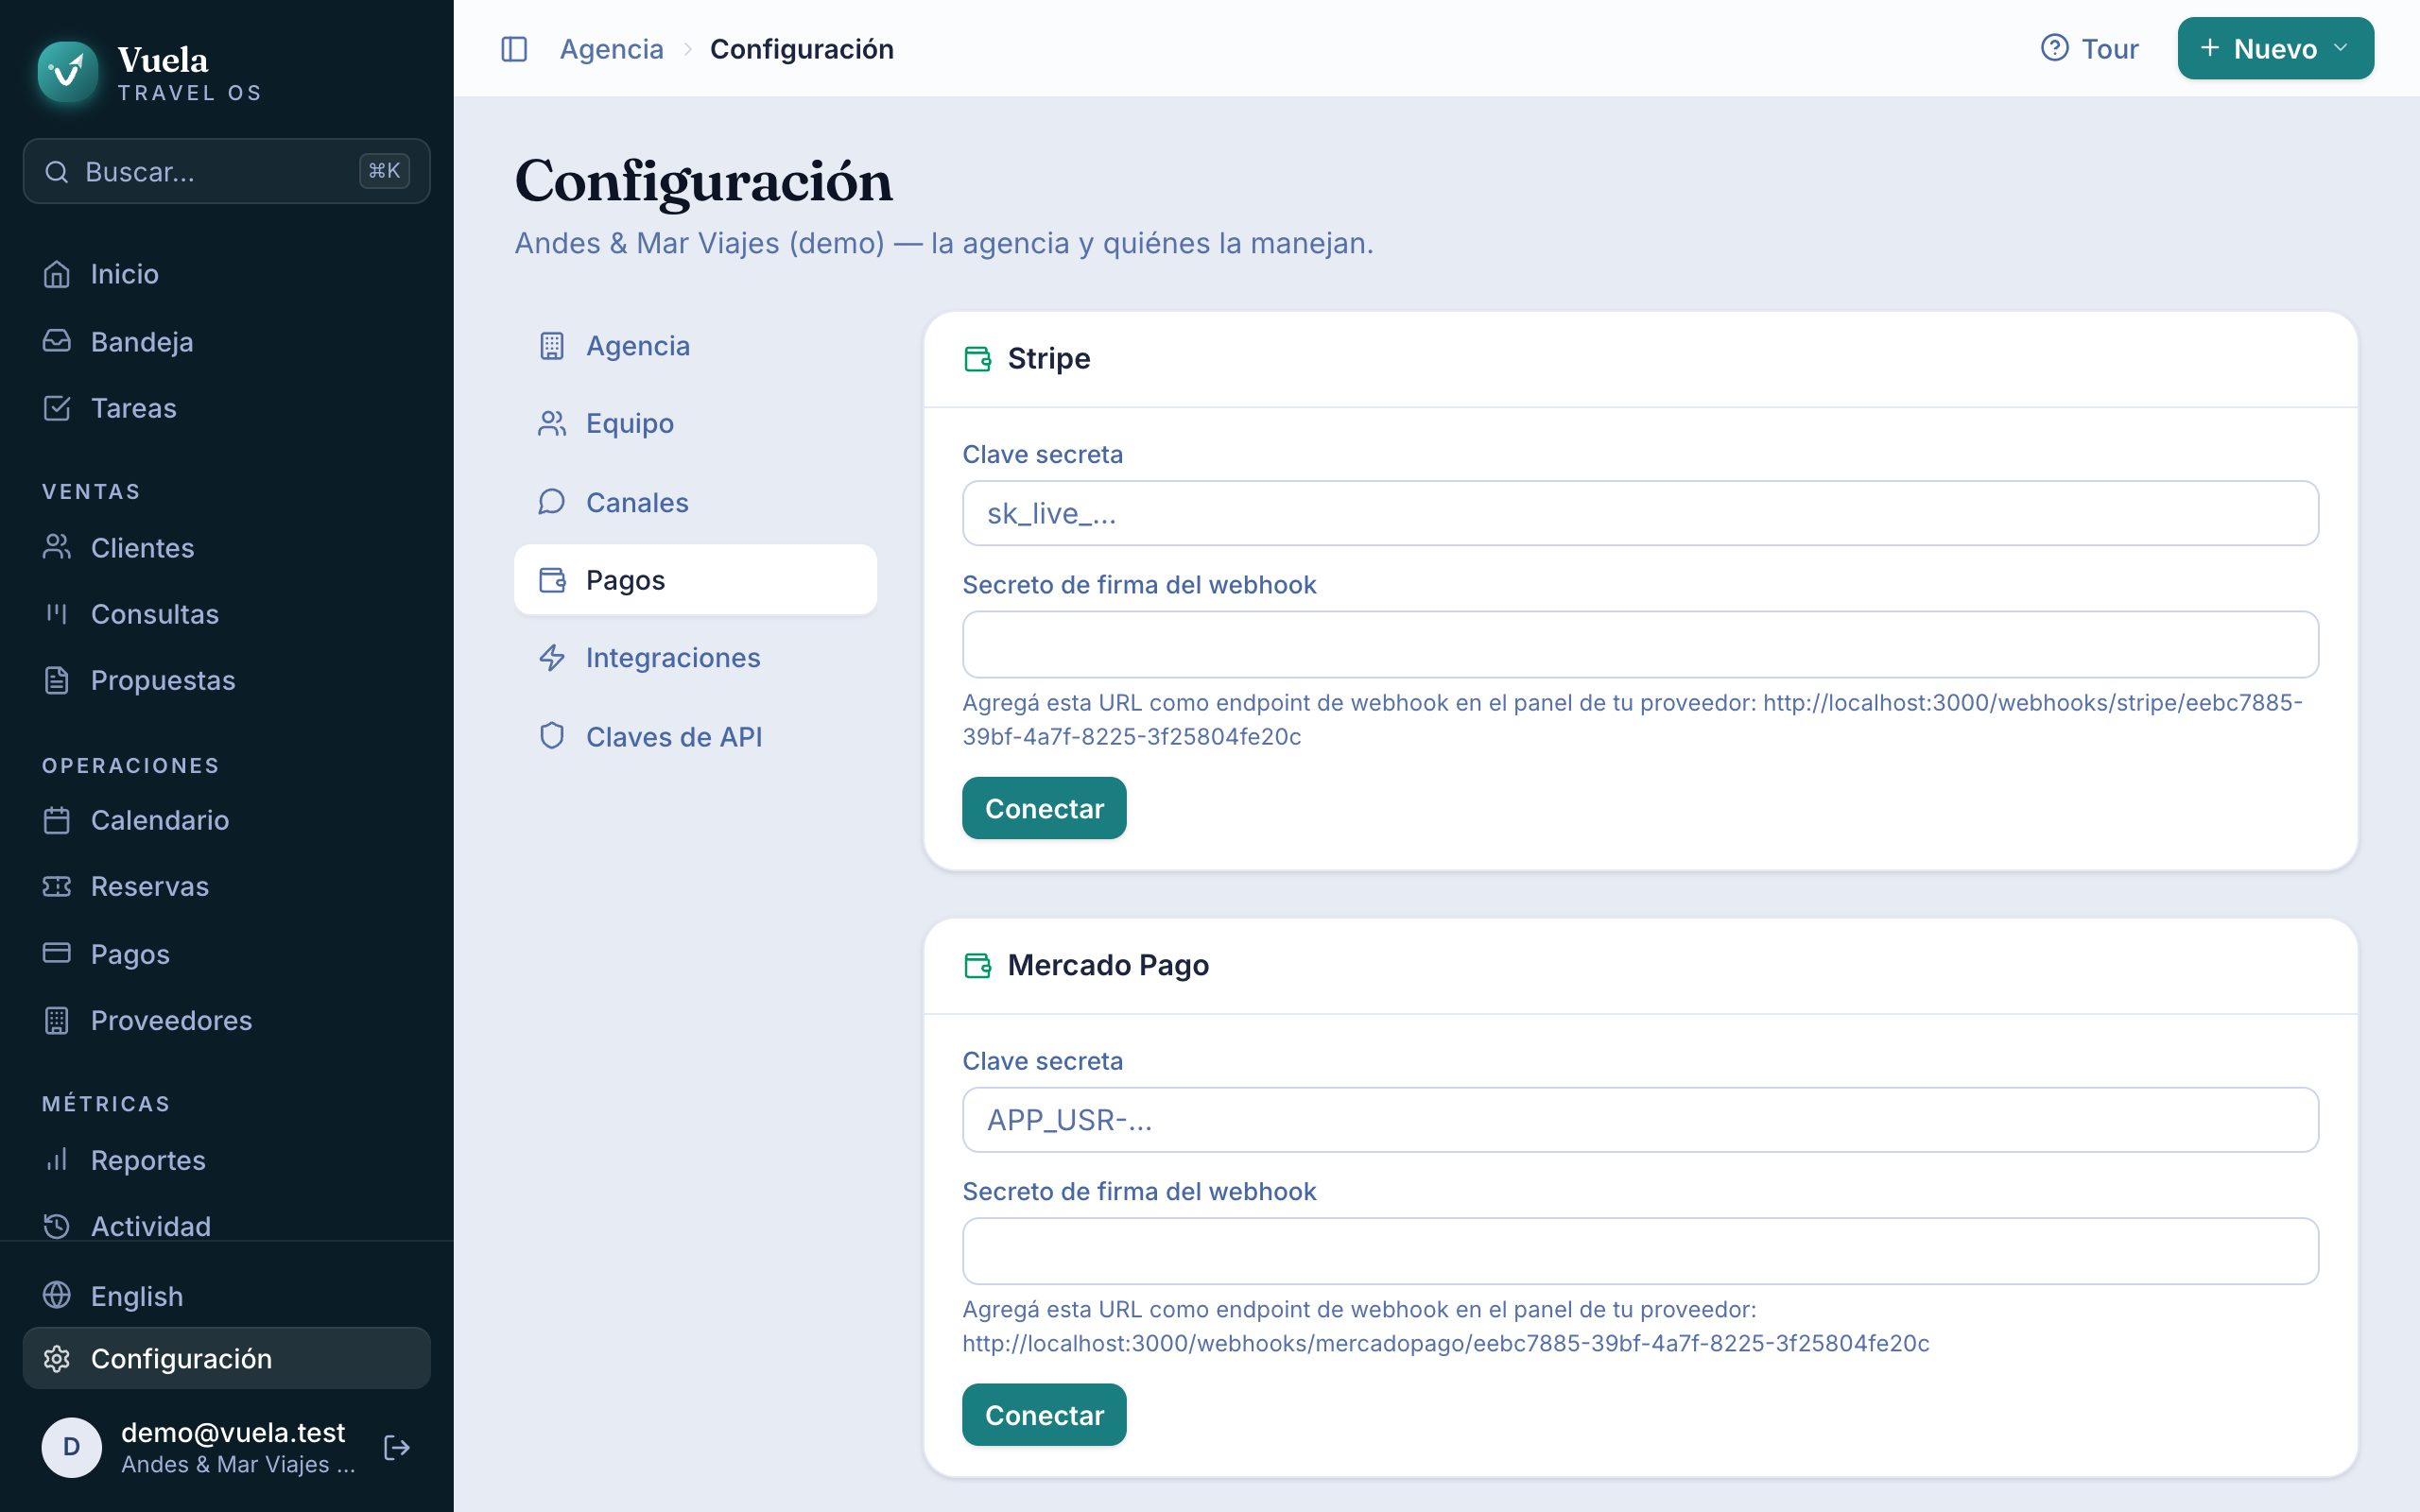Viewport: 2420px width, 1512px height.
Task: Click the Proveedores building icon
Action: [57, 1020]
